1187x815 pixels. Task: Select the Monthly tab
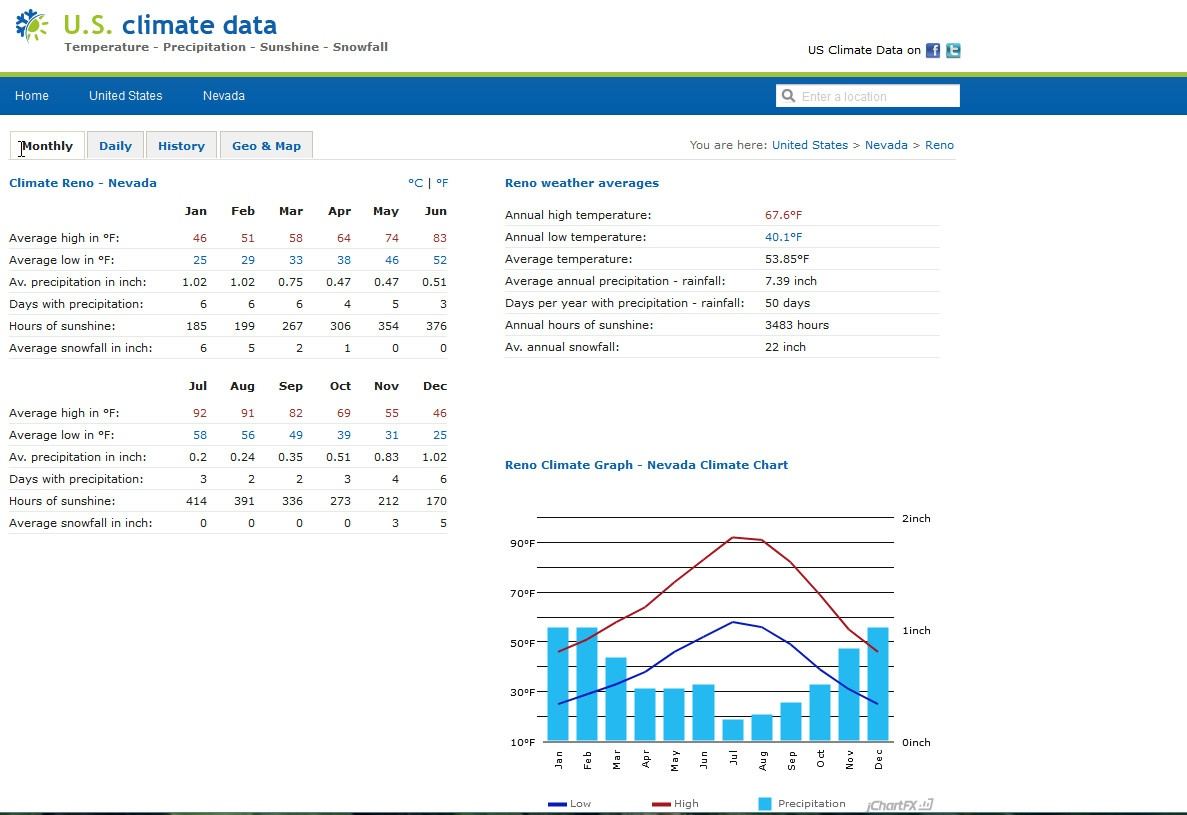(47, 146)
